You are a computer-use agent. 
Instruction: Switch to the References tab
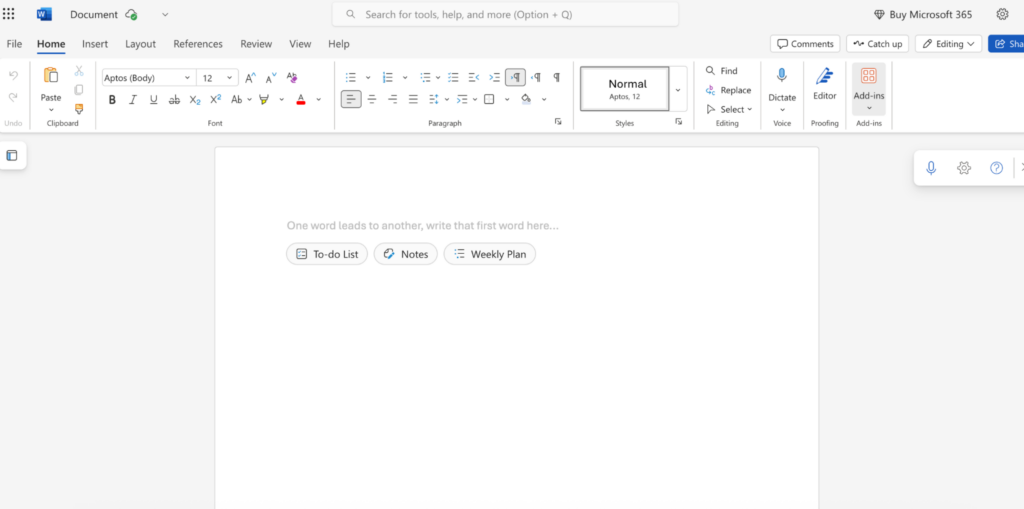pyautogui.click(x=198, y=44)
